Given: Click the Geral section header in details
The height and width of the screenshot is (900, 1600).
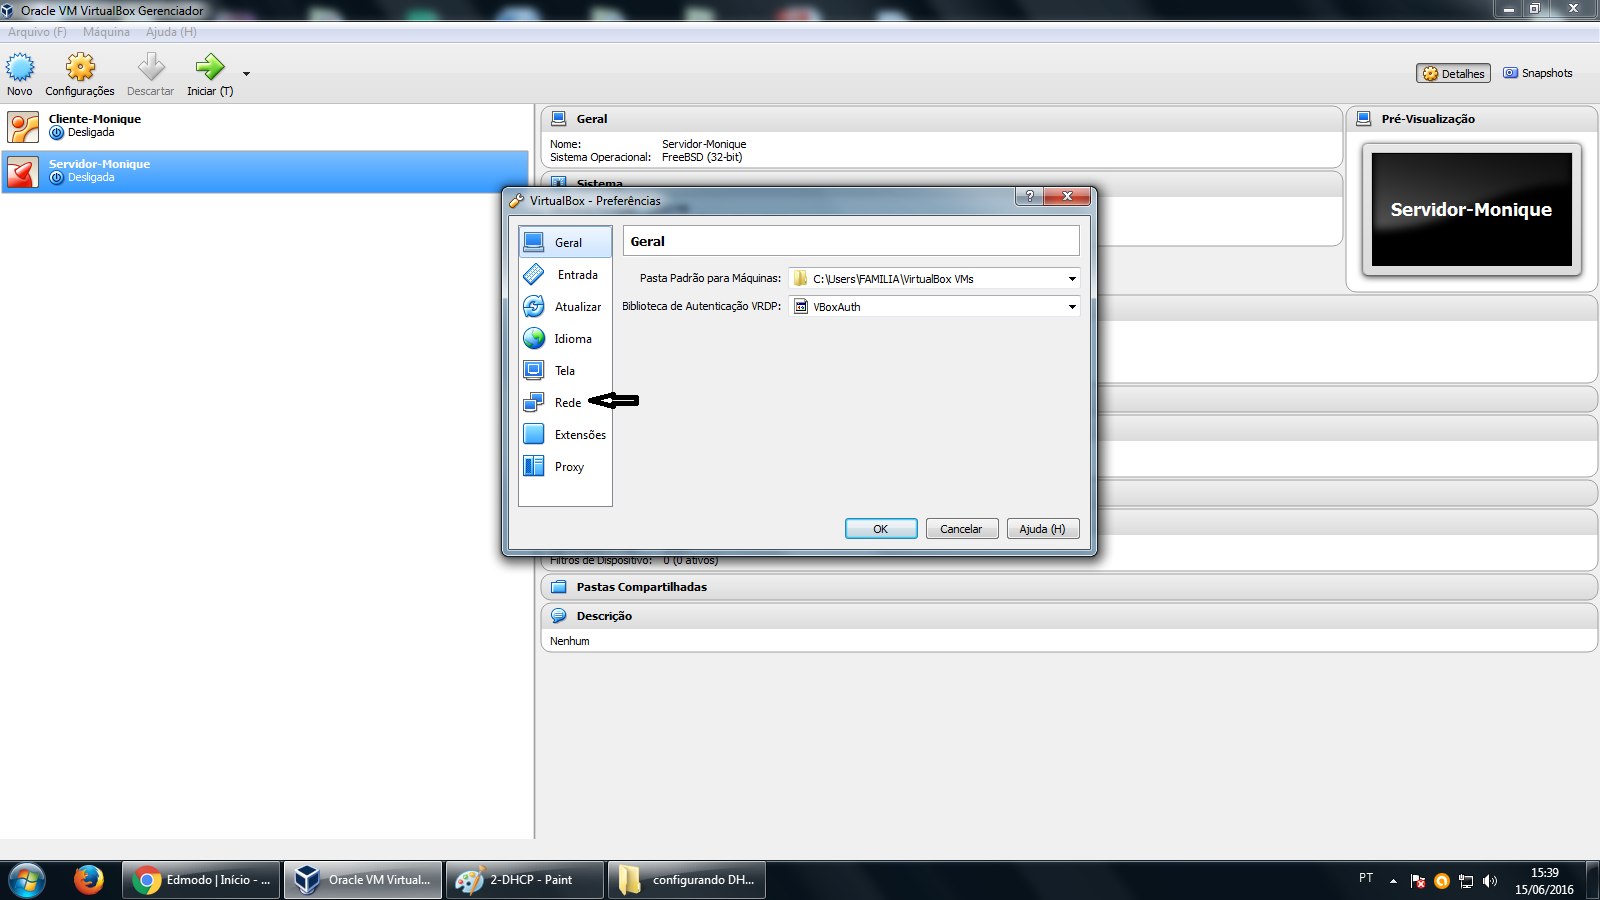Looking at the screenshot, I should click(x=942, y=119).
